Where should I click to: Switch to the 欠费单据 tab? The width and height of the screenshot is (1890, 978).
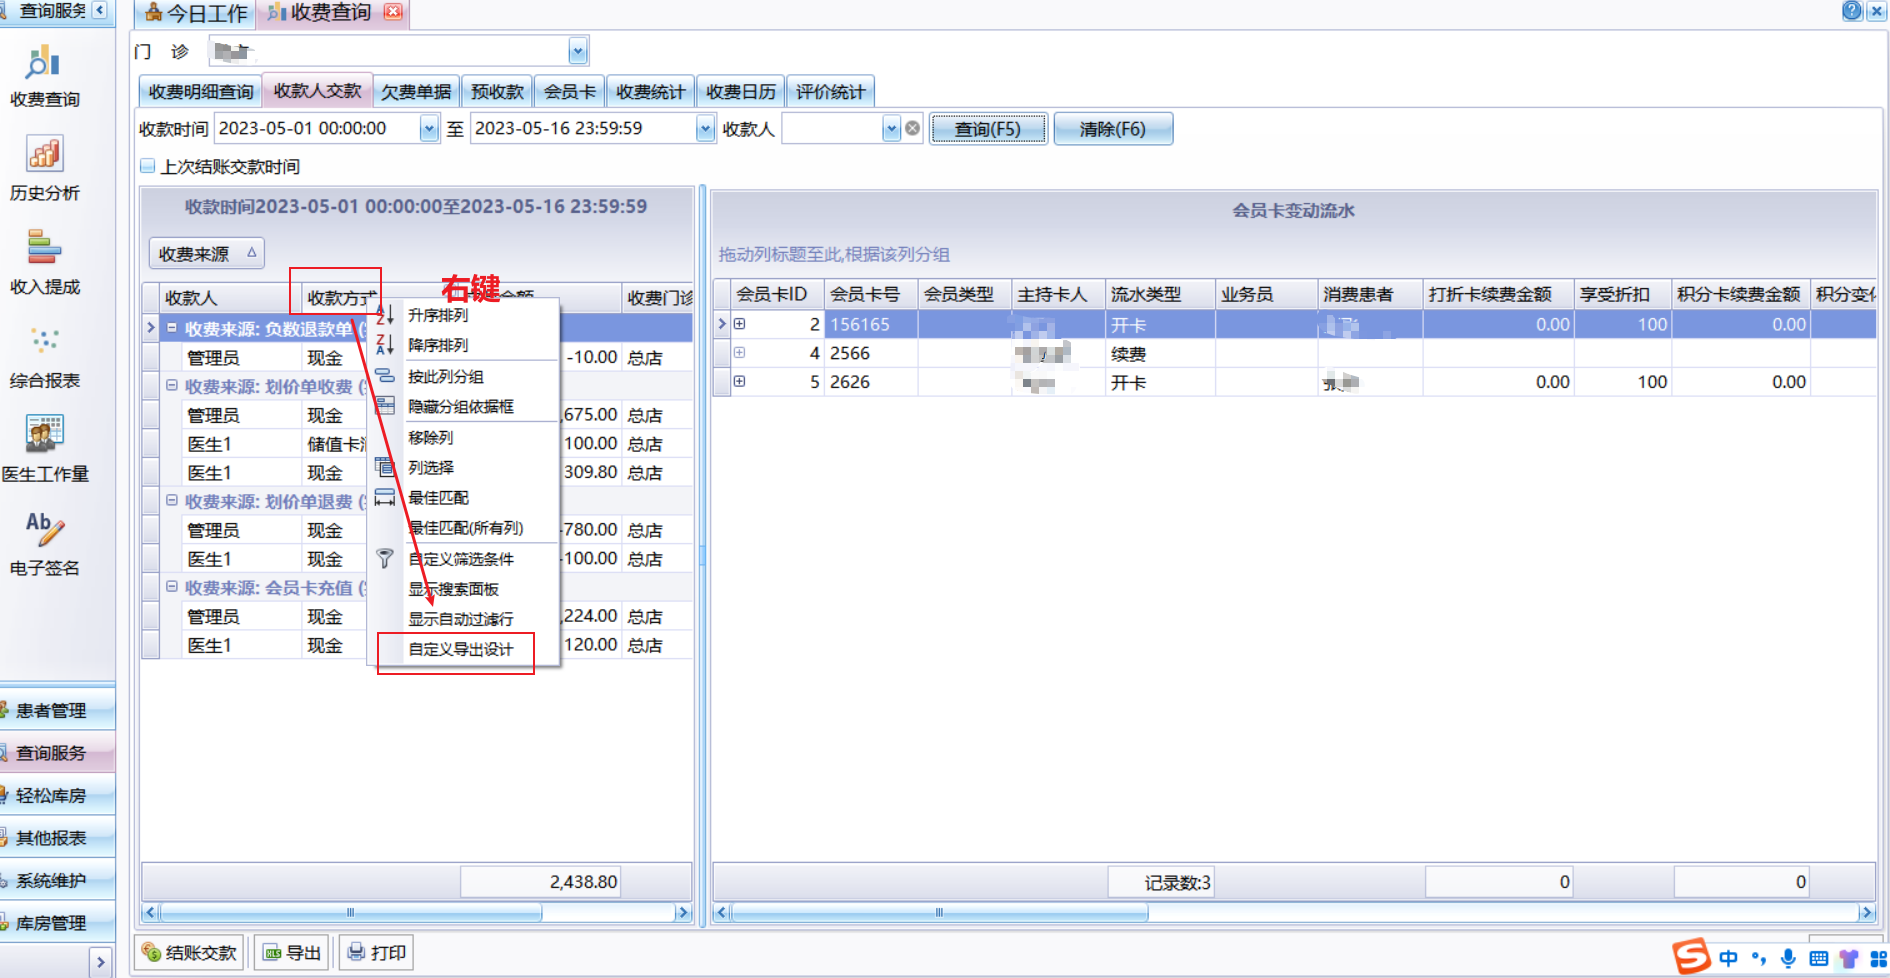pos(416,91)
